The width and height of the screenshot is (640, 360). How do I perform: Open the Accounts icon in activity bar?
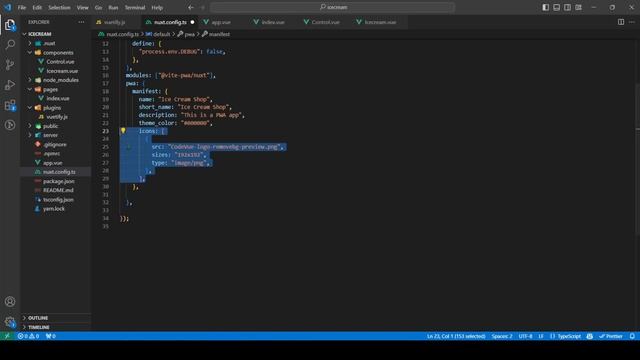tap(10, 302)
